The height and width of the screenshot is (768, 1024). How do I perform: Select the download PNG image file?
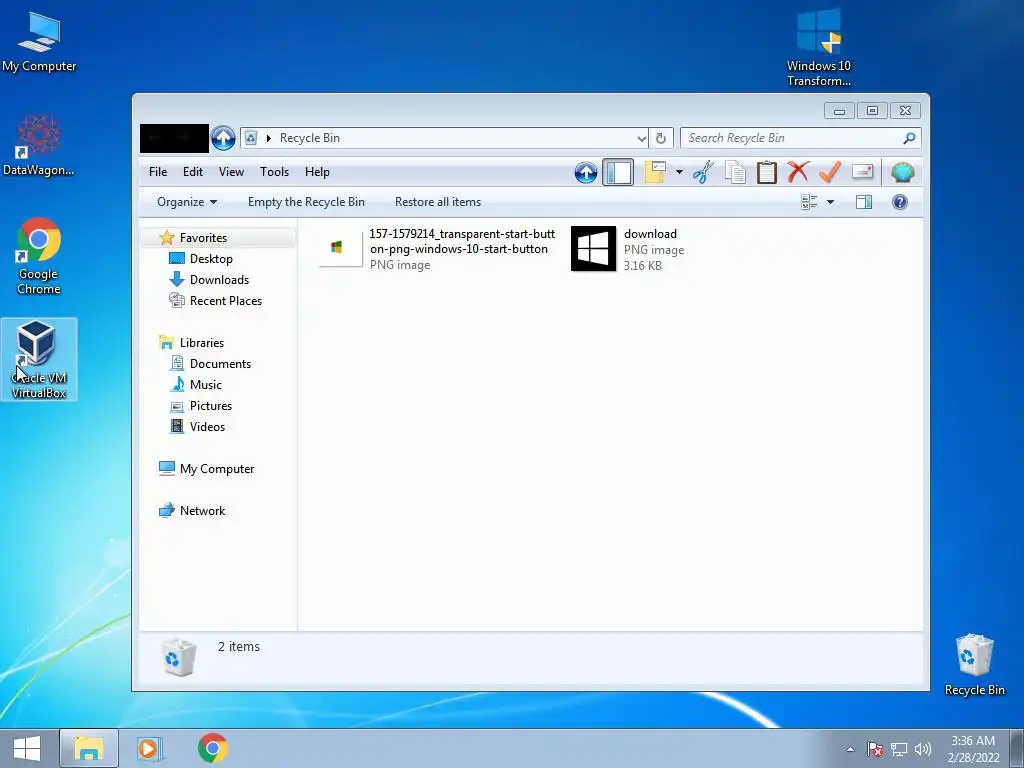pyautogui.click(x=628, y=249)
